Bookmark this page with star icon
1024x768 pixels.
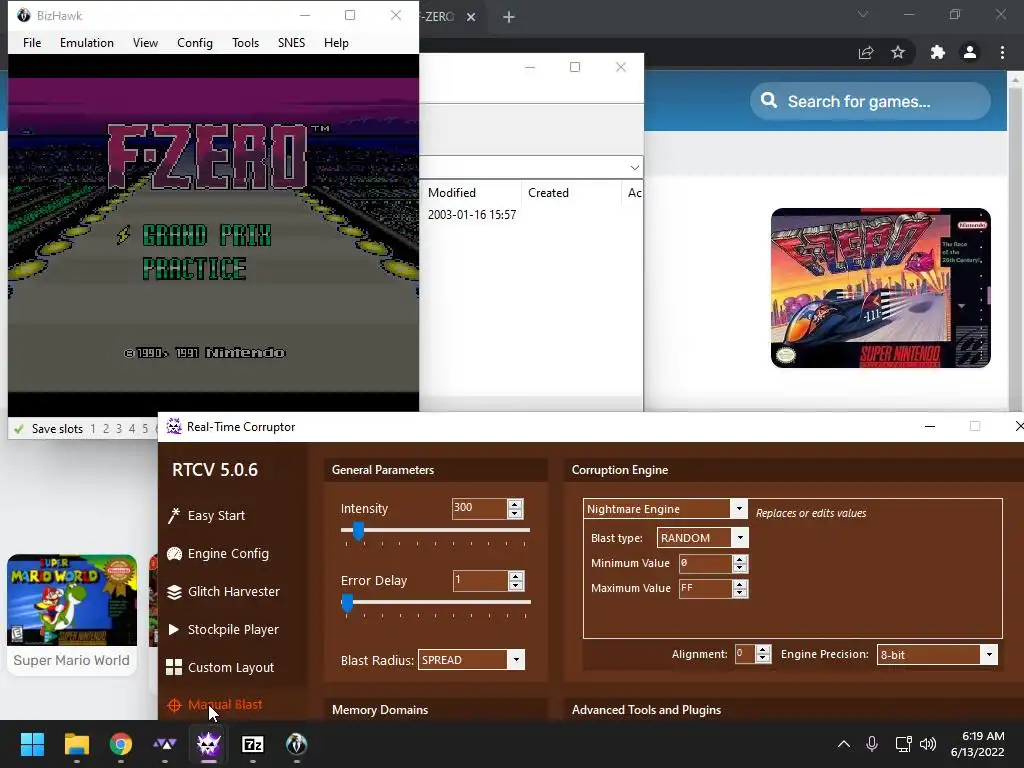(x=898, y=52)
